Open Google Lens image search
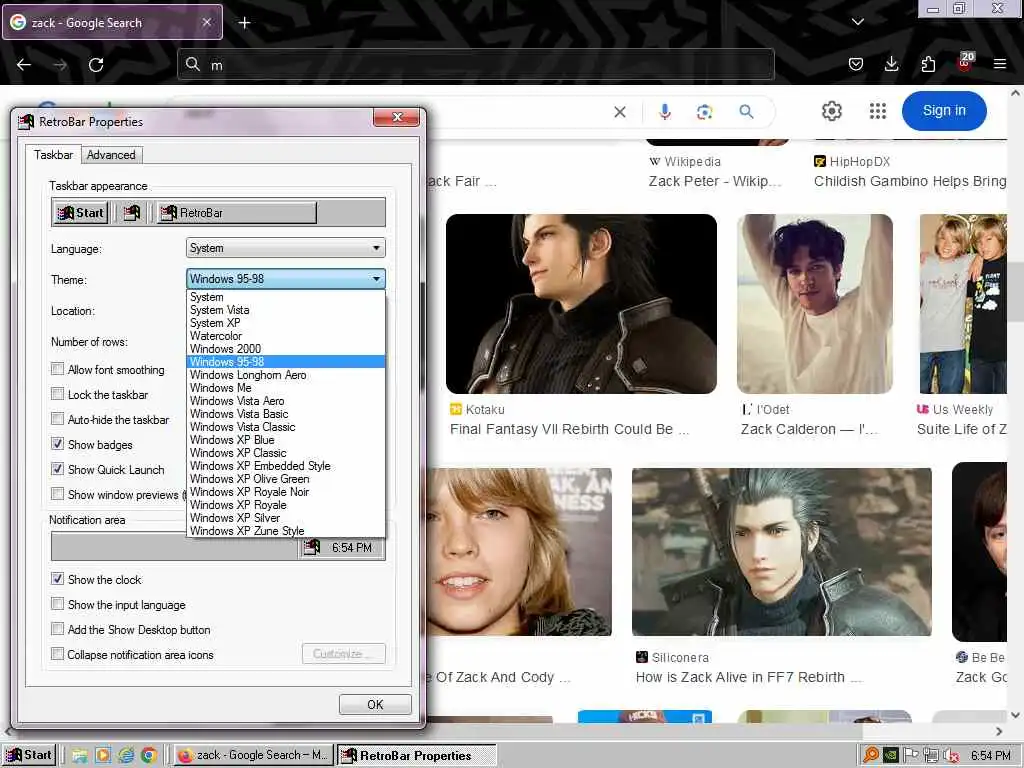The image size is (1024, 768). pos(705,112)
